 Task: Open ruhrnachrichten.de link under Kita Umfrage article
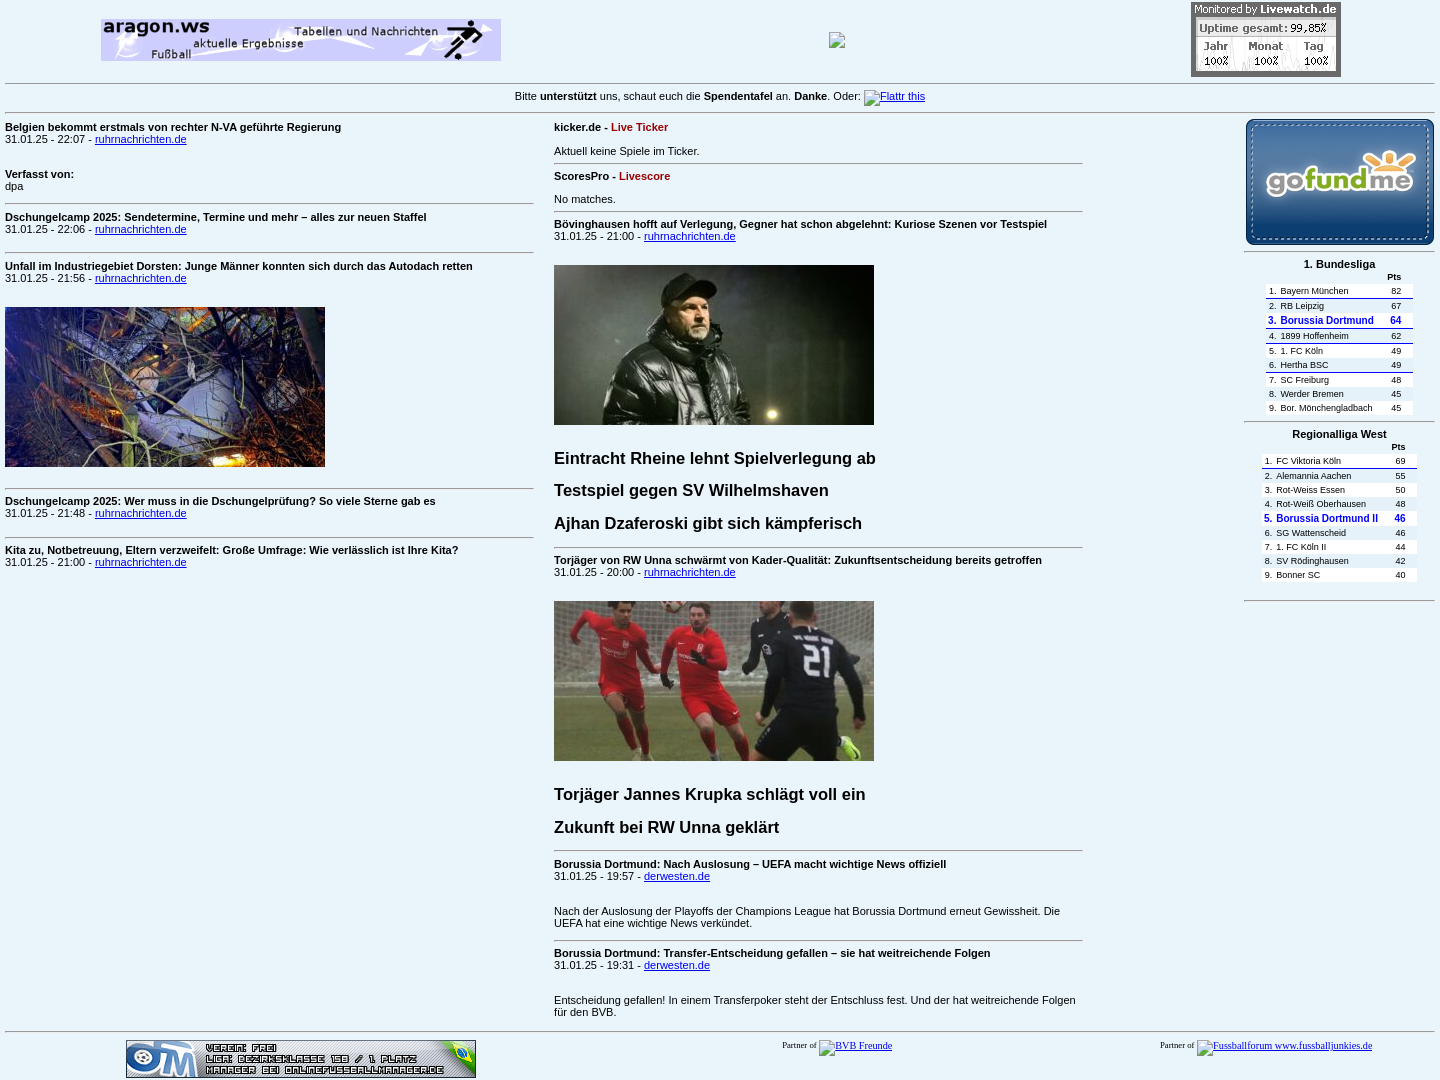140,562
